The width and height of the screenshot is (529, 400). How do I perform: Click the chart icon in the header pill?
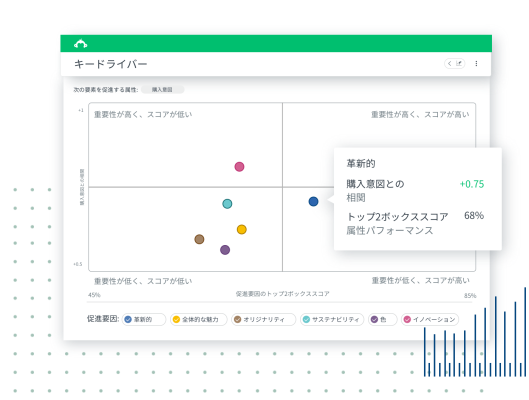coord(459,63)
